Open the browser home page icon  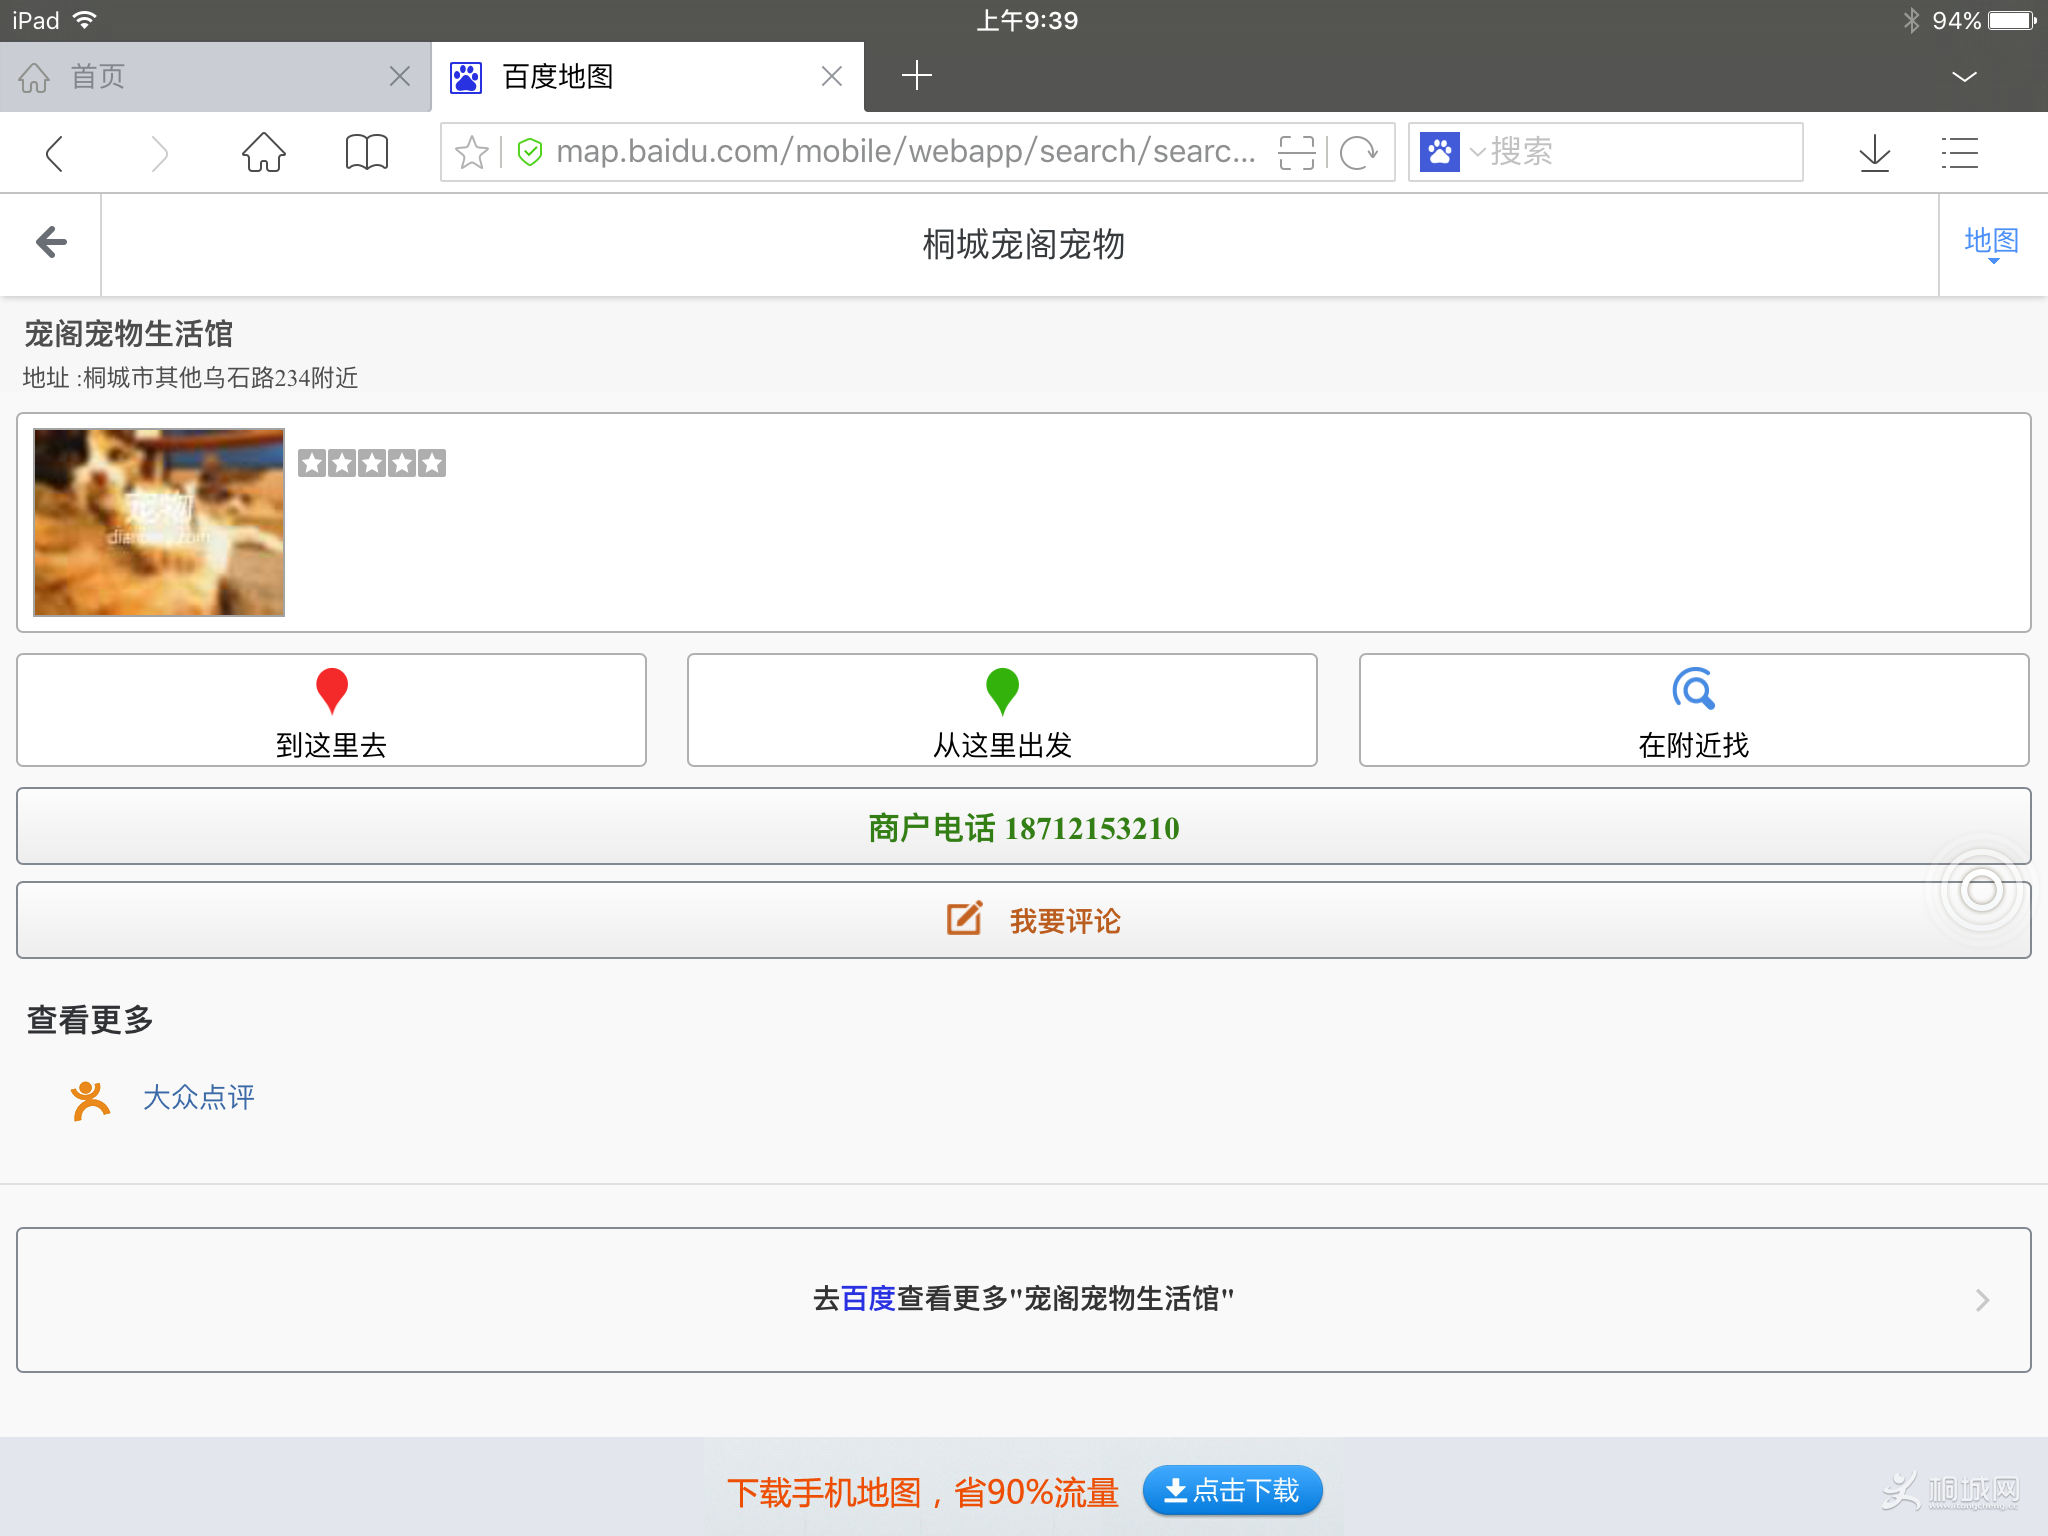coord(264,152)
